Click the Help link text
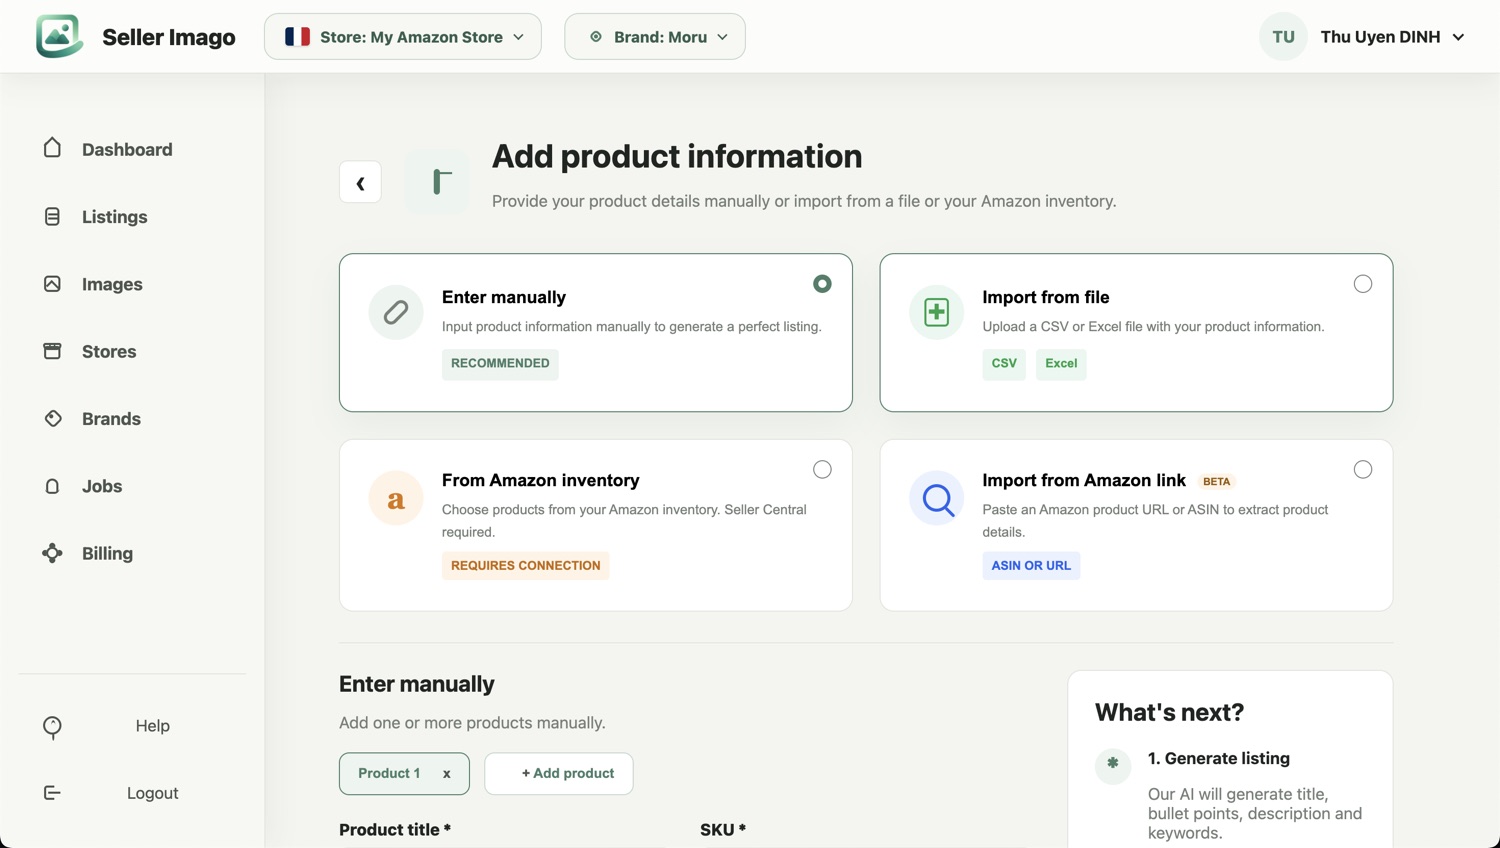1500x848 pixels. tap(153, 726)
